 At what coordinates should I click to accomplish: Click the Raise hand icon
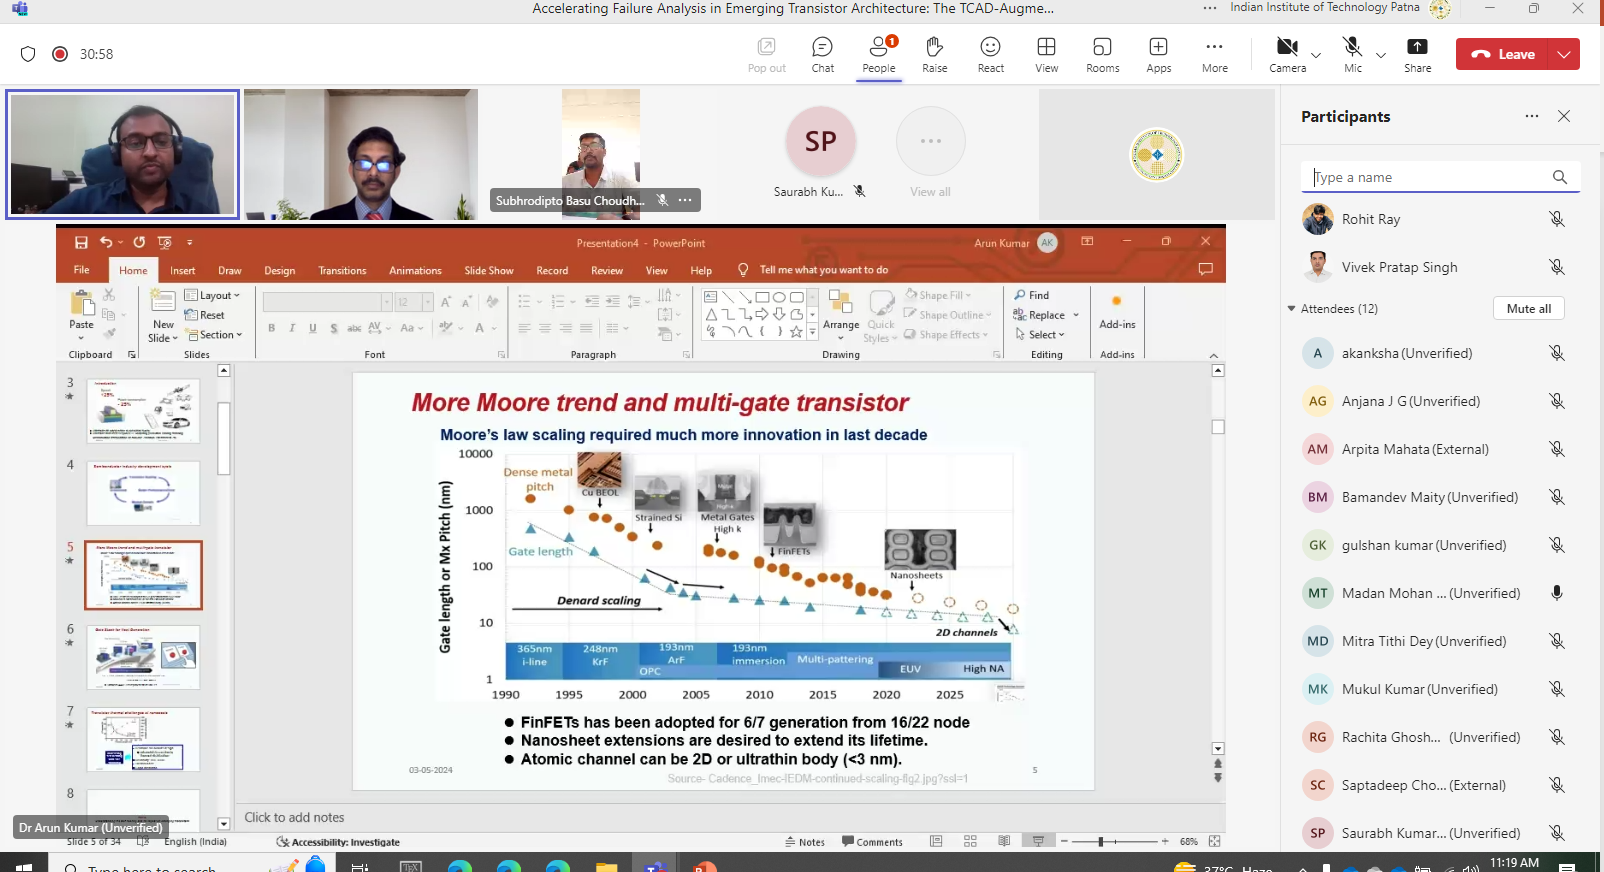tap(934, 54)
